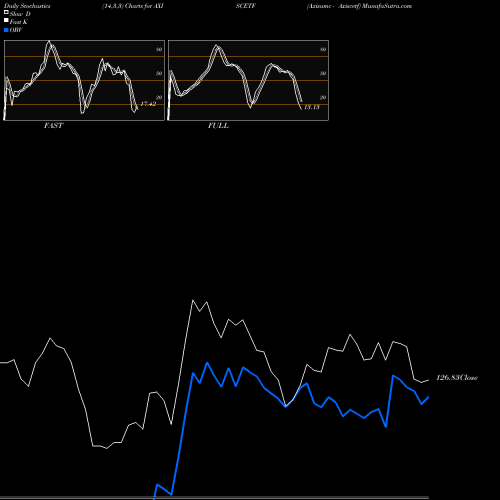Click the Fast K legend text
500x500 pixels.
(19, 22)
